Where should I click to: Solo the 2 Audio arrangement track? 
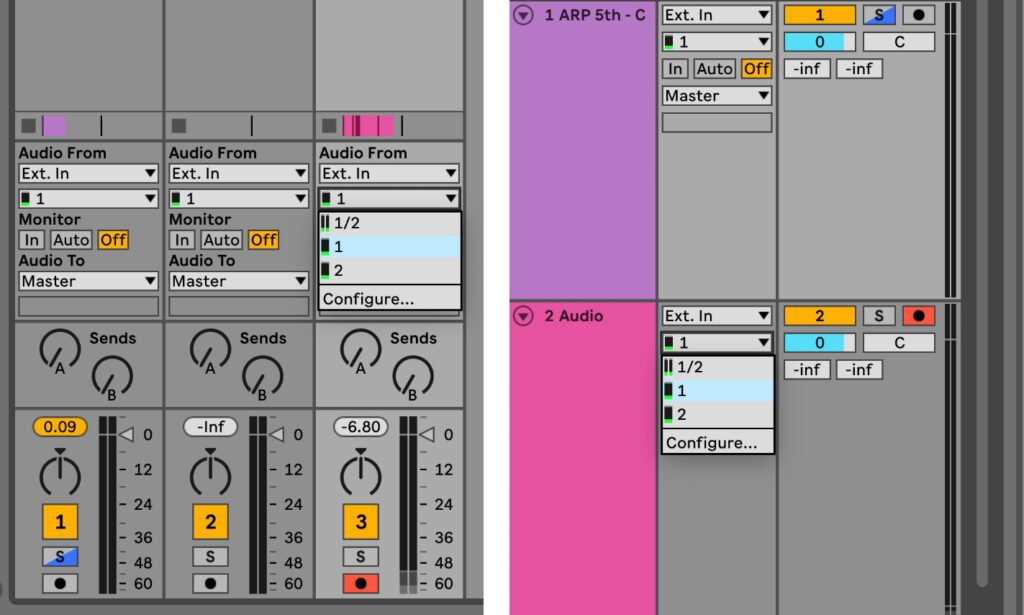879,316
